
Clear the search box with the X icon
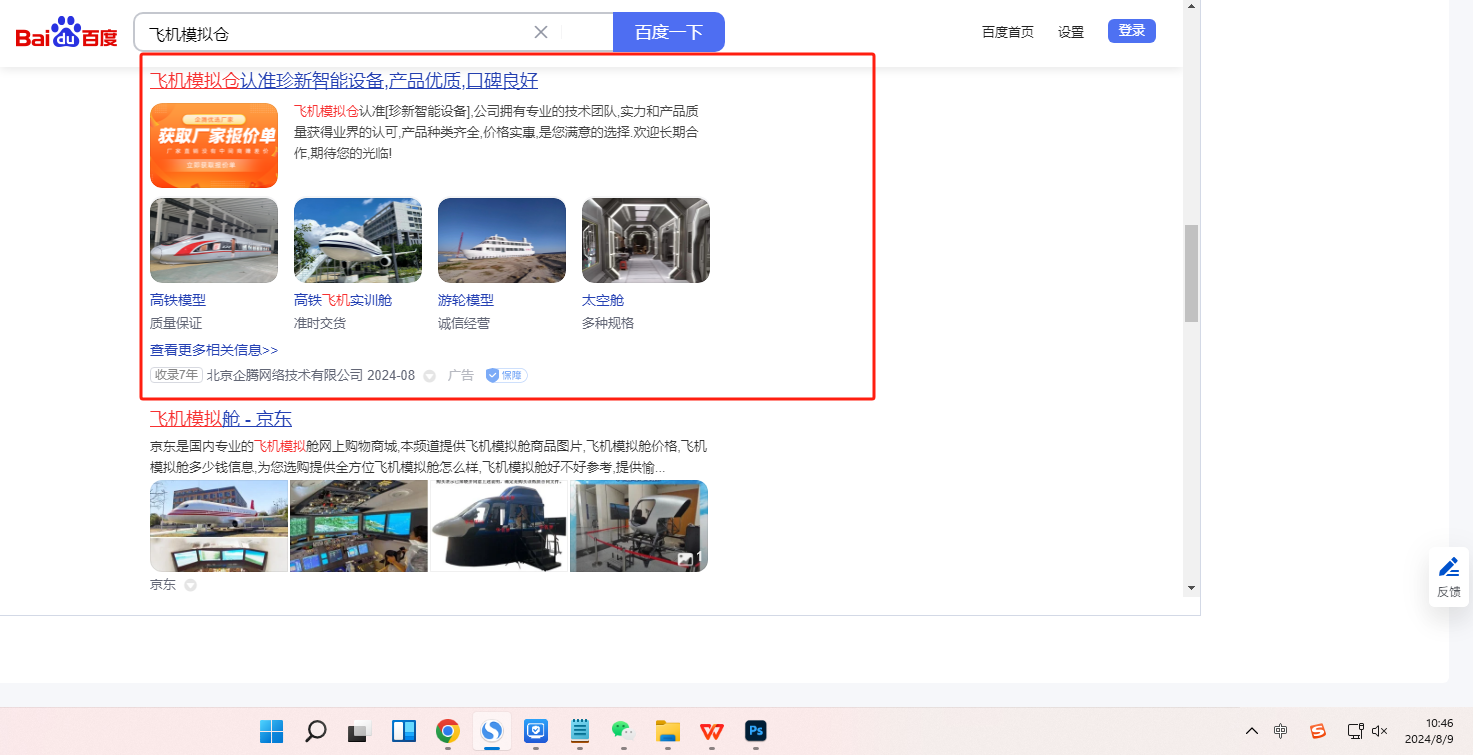pyautogui.click(x=541, y=32)
